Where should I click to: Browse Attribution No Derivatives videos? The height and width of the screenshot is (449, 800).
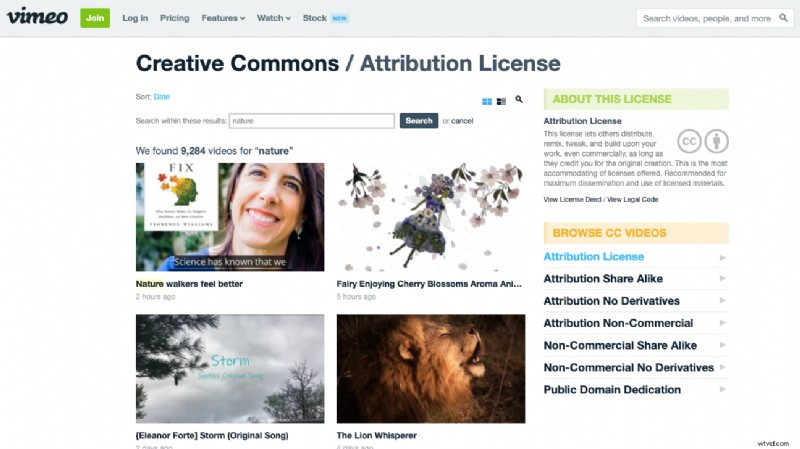pyautogui.click(x=611, y=301)
